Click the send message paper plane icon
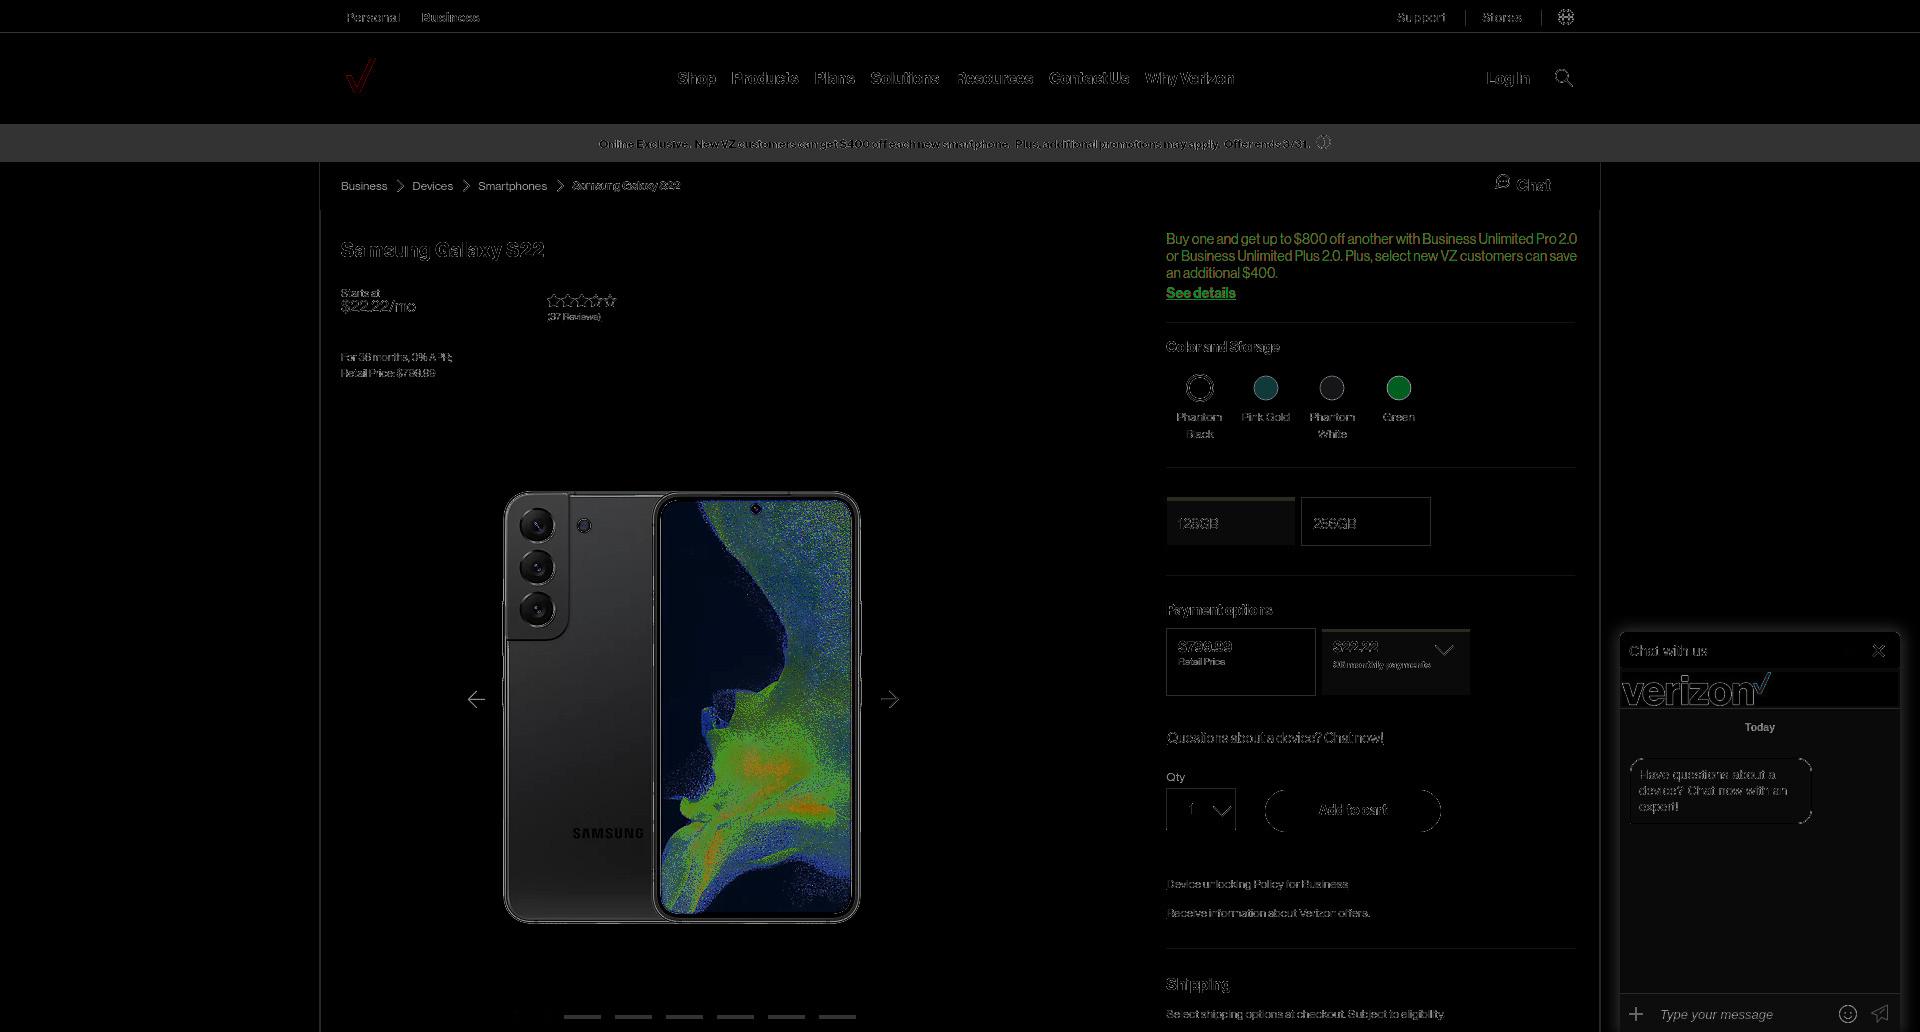The height and width of the screenshot is (1032, 1920). click(x=1880, y=1014)
